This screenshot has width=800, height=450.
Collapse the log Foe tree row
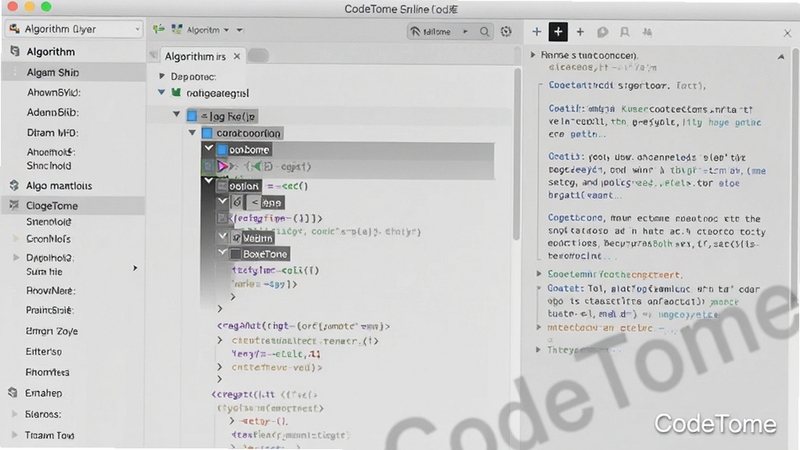click(177, 114)
